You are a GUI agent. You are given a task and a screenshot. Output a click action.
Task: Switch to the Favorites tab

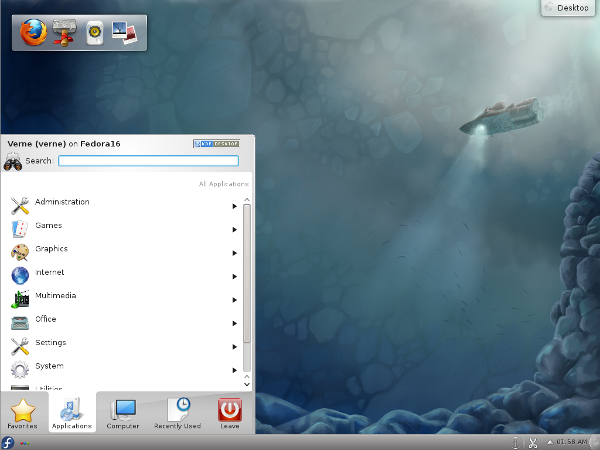click(x=23, y=412)
